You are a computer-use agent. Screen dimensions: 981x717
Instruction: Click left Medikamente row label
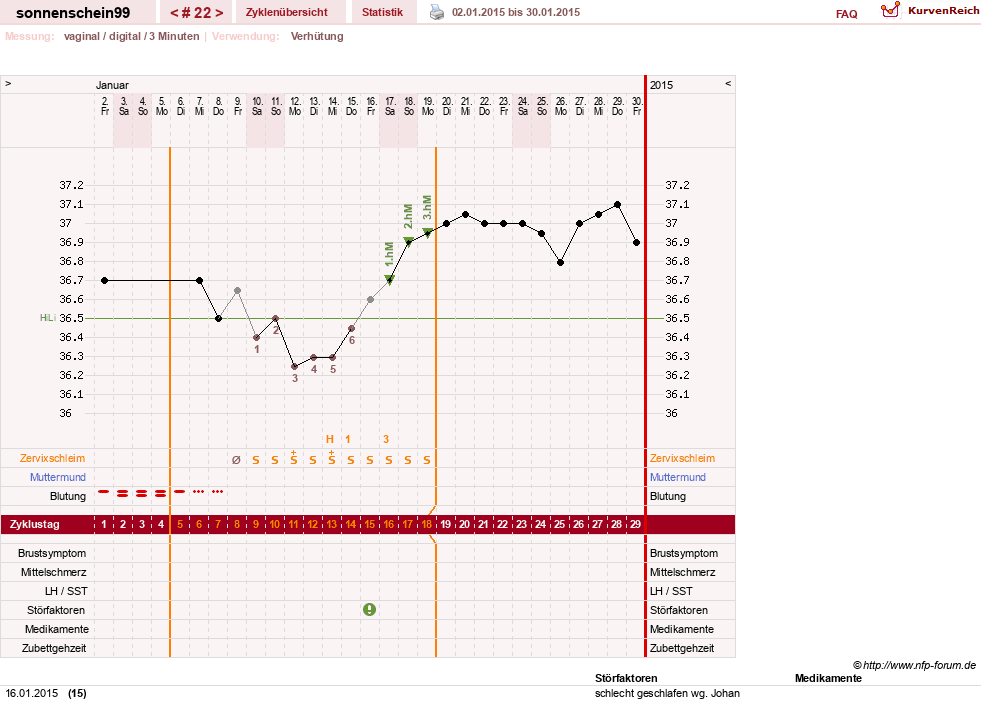click(56, 629)
